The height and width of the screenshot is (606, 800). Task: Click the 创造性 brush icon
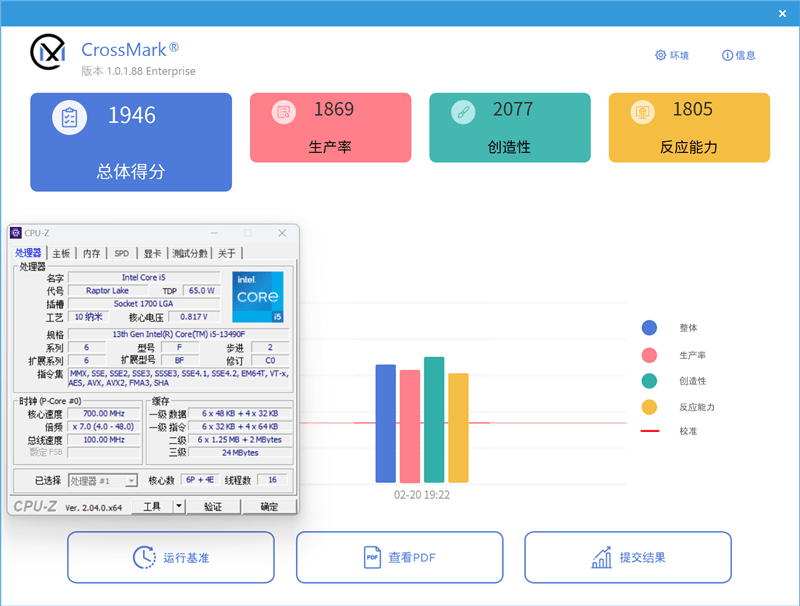pyautogui.click(x=463, y=111)
